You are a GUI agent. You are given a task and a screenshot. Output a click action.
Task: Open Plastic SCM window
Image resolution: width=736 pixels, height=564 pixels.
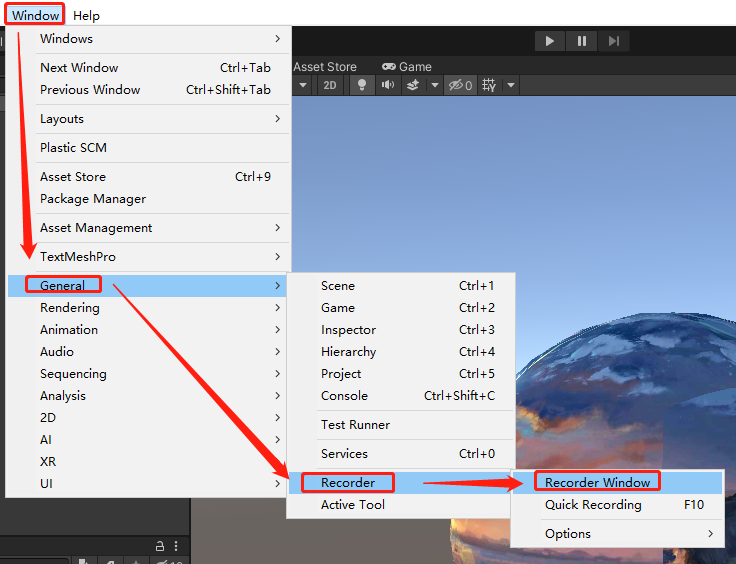coord(148,148)
